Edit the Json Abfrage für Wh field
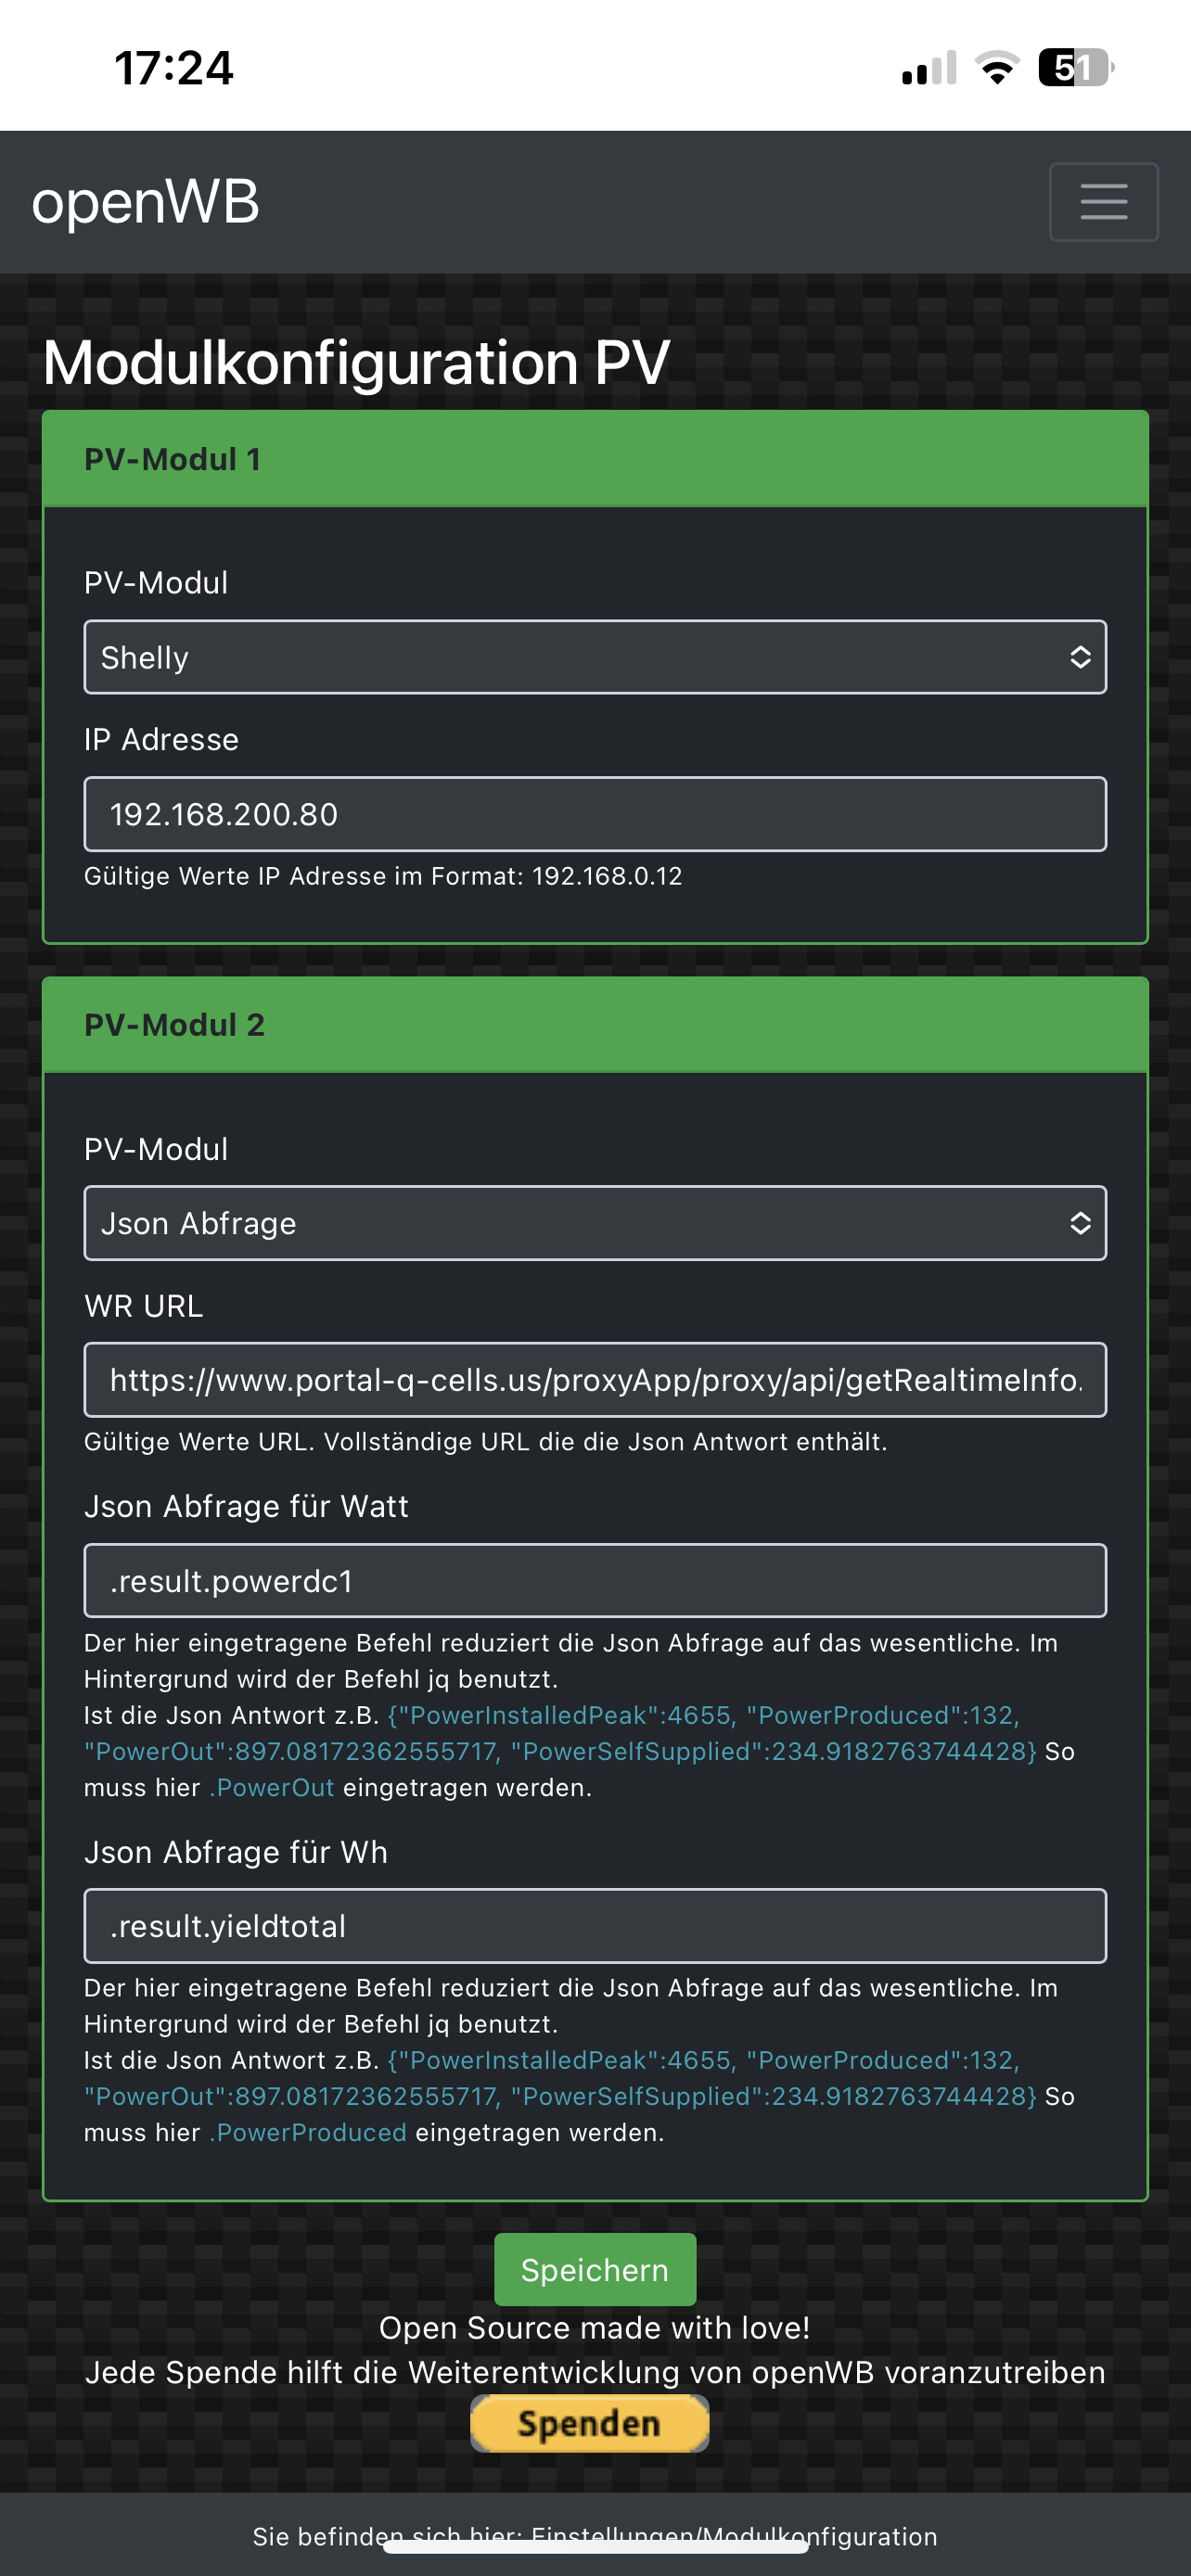Image resolution: width=1191 pixels, height=2576 pixels. pos(595,1926)
